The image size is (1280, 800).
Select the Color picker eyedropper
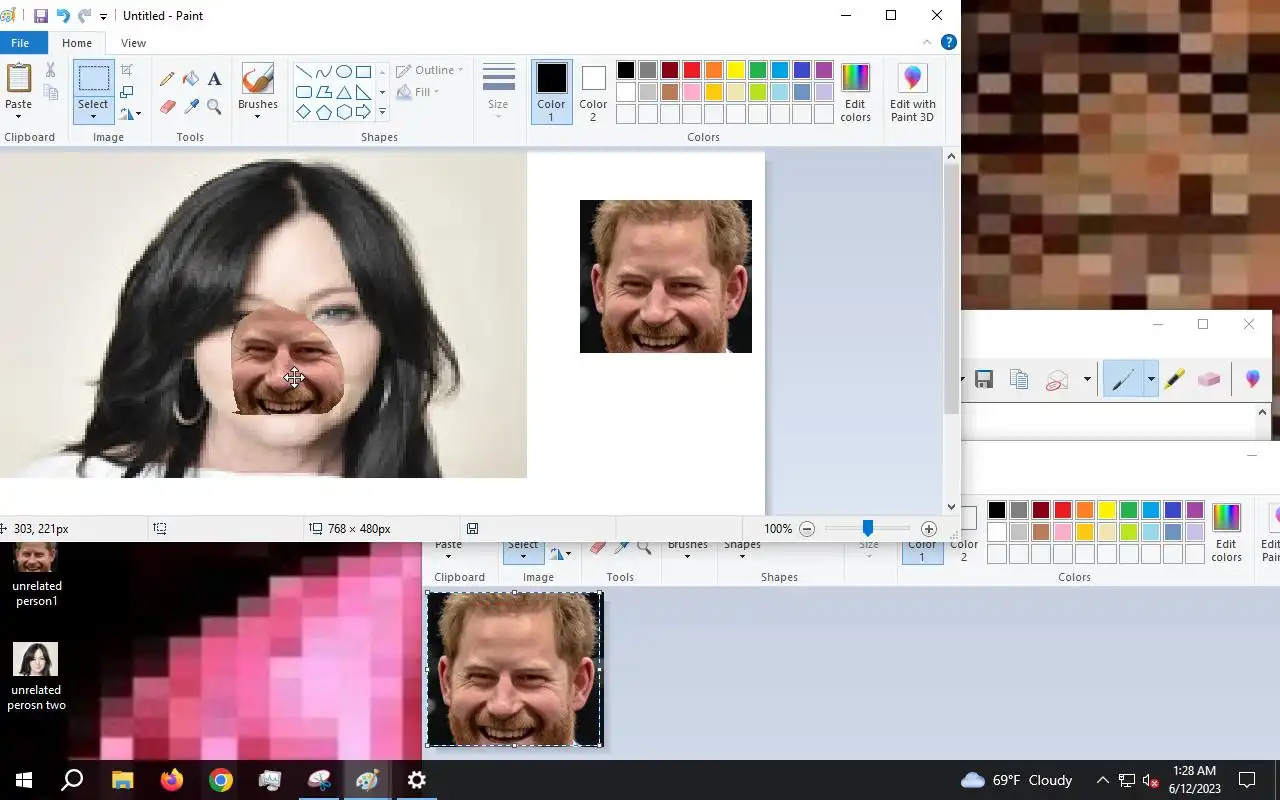click(191, 106)
